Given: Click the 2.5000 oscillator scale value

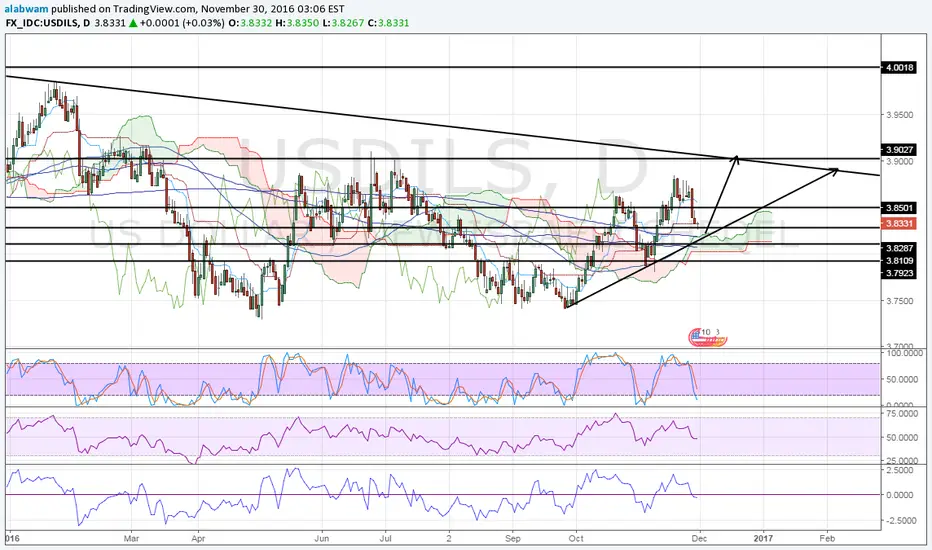Looking at the screenshot, I should pyautogui.click(x=900, y=470).
